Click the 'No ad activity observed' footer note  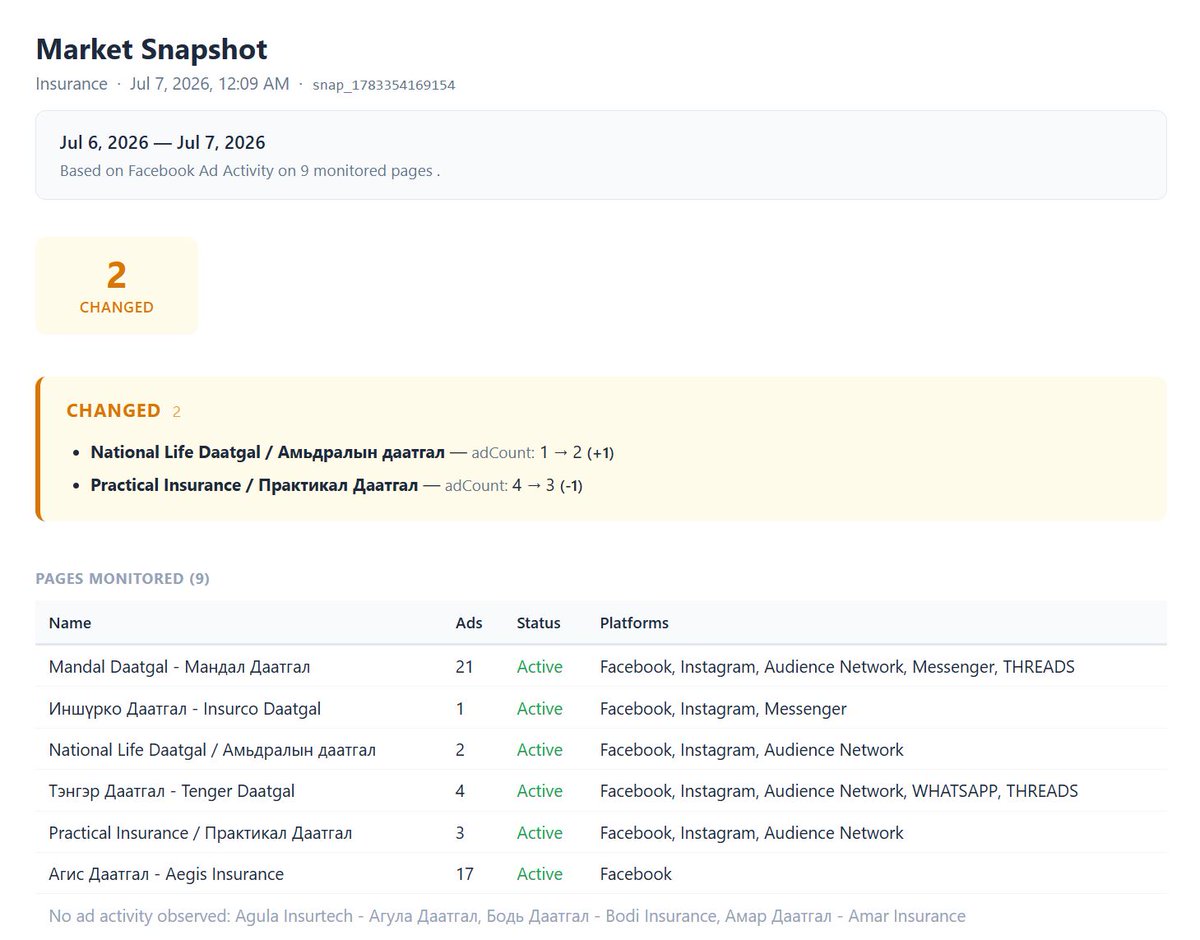(x=507, y=916)
